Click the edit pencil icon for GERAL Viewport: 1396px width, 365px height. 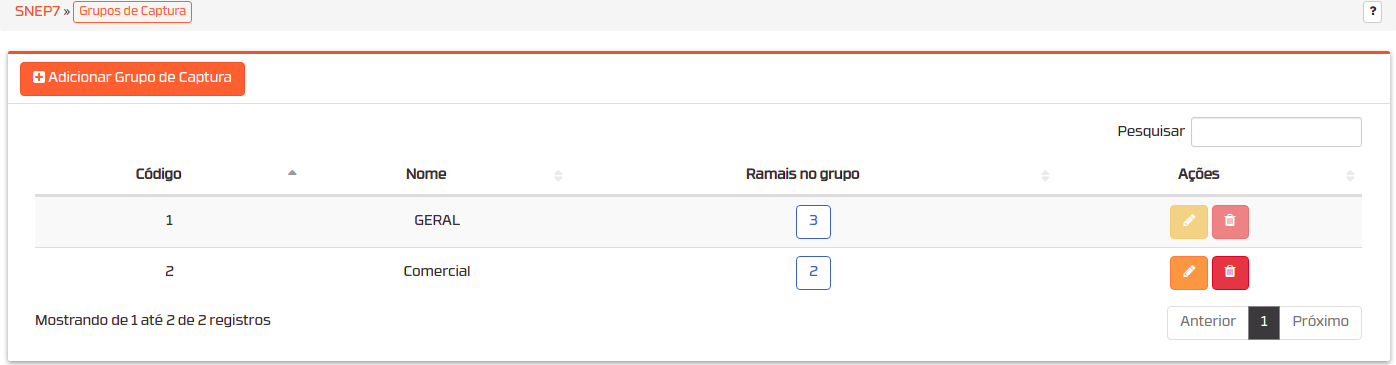click(x=1189, y=222)
